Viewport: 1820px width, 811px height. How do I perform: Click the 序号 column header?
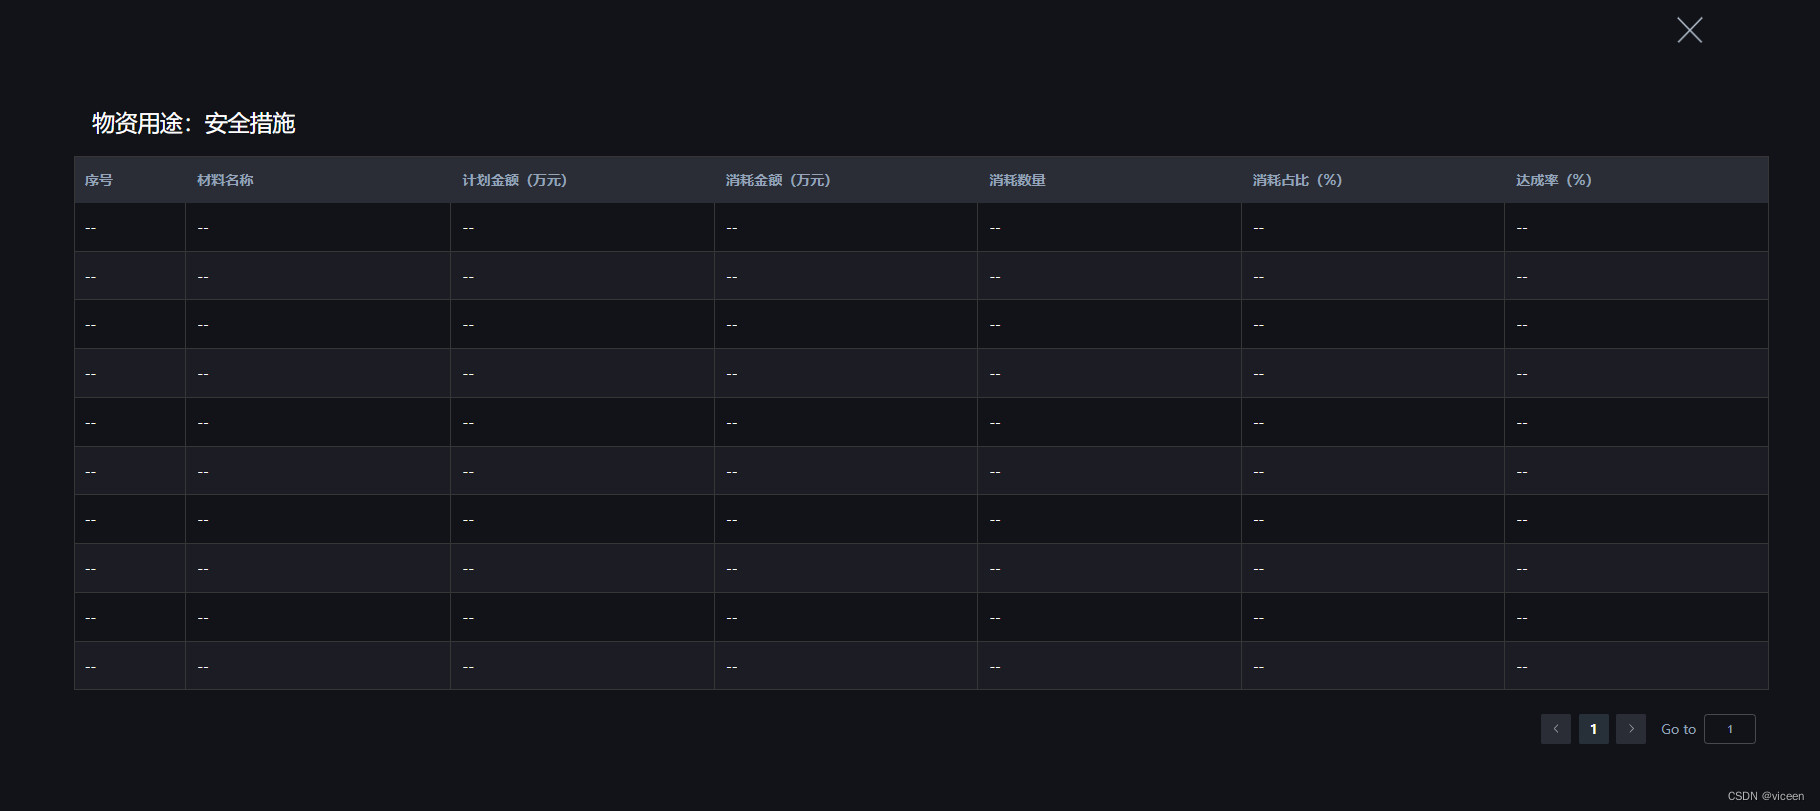coord(98,180)
